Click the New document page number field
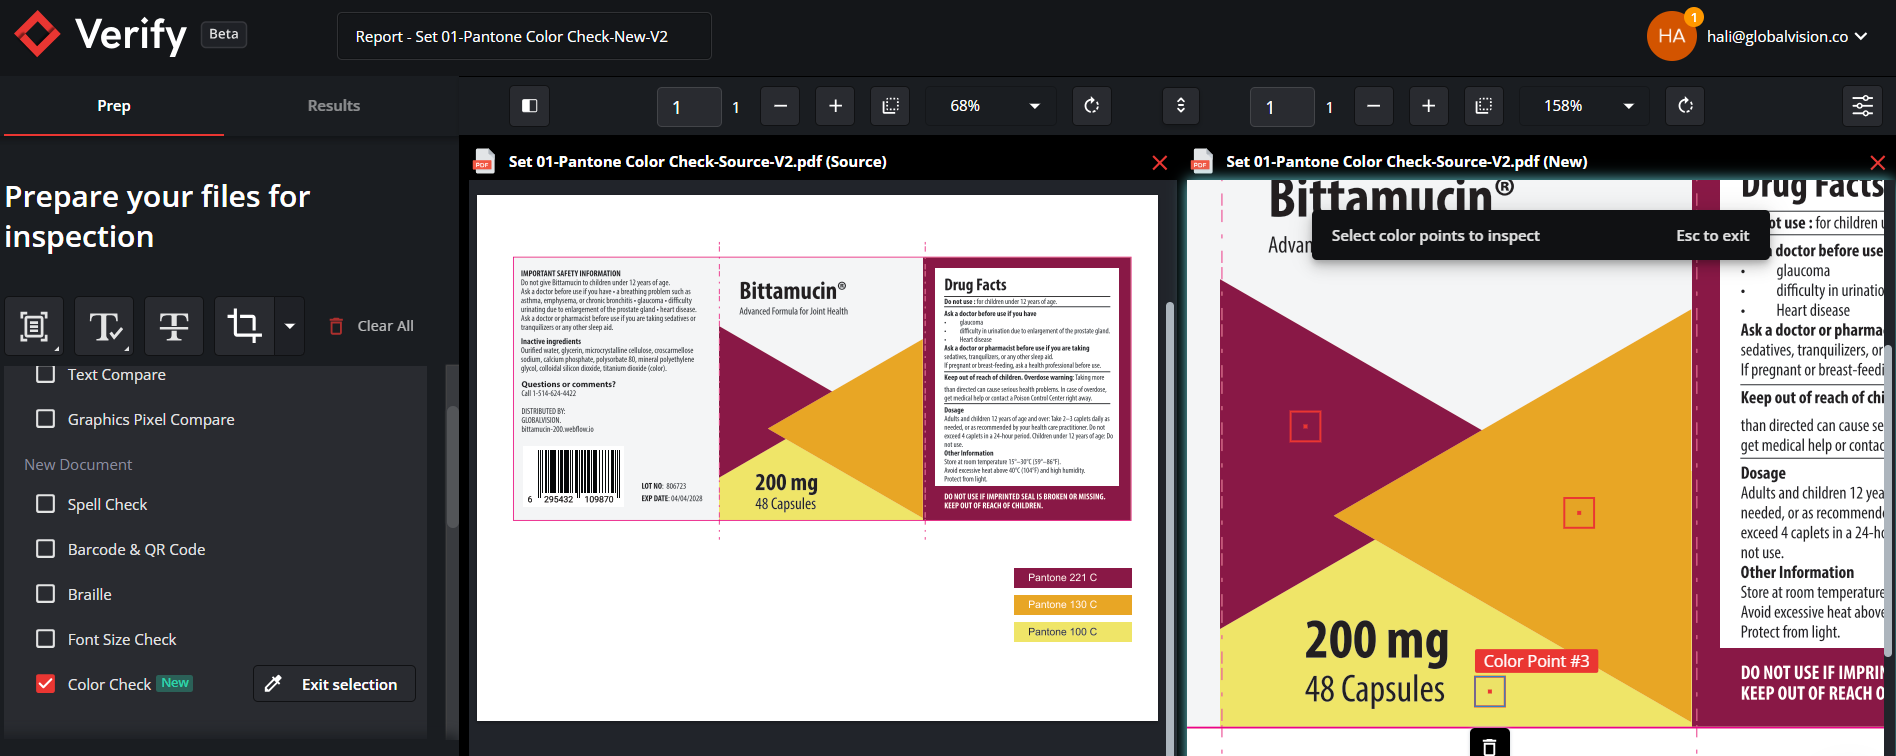Screen dimensions: 1896x756 [x=1282, y=107]
